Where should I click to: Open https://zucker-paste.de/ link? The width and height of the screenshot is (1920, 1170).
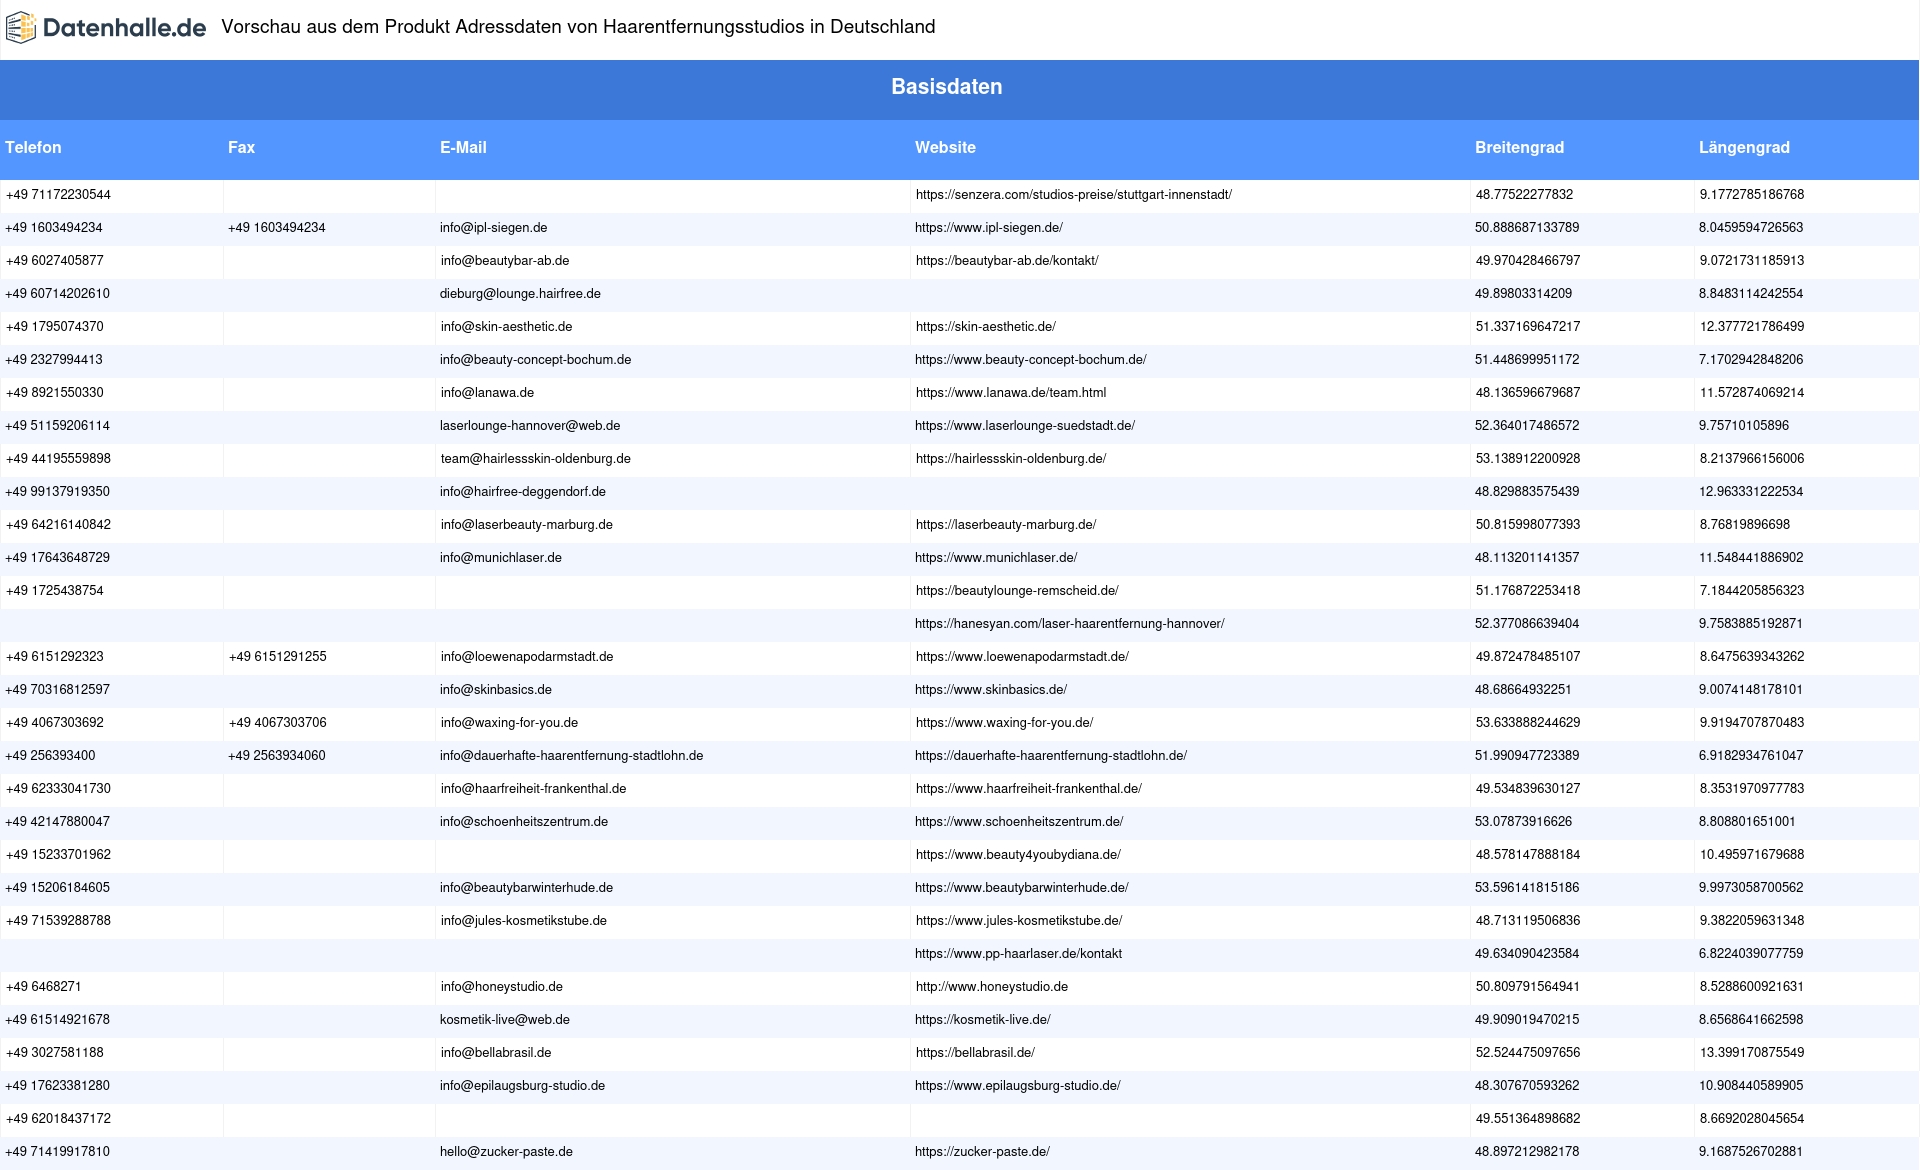coord(982,1152)
